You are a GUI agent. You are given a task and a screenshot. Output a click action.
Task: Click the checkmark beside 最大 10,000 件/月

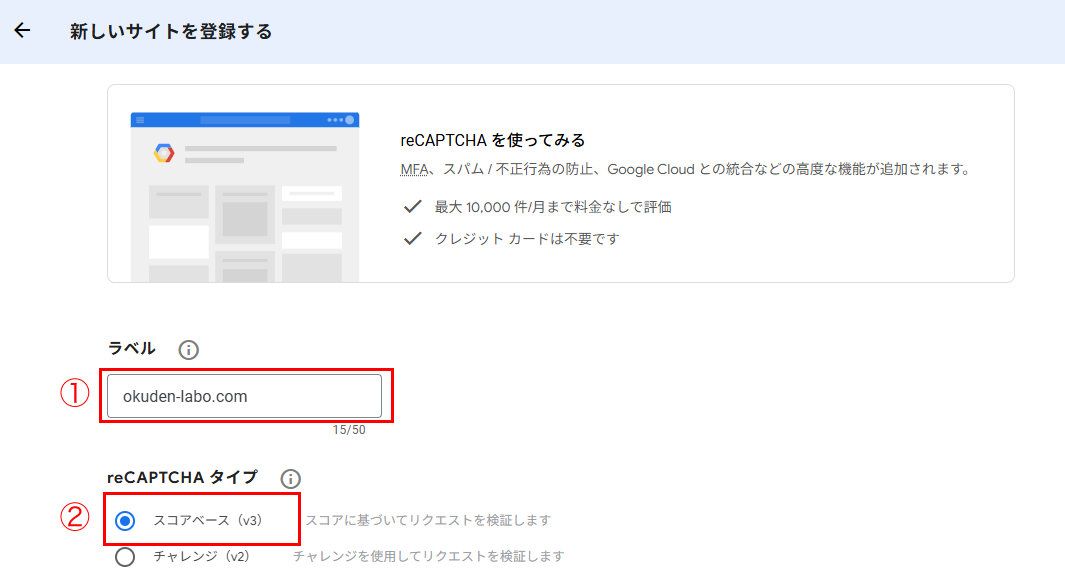(411, 207)
